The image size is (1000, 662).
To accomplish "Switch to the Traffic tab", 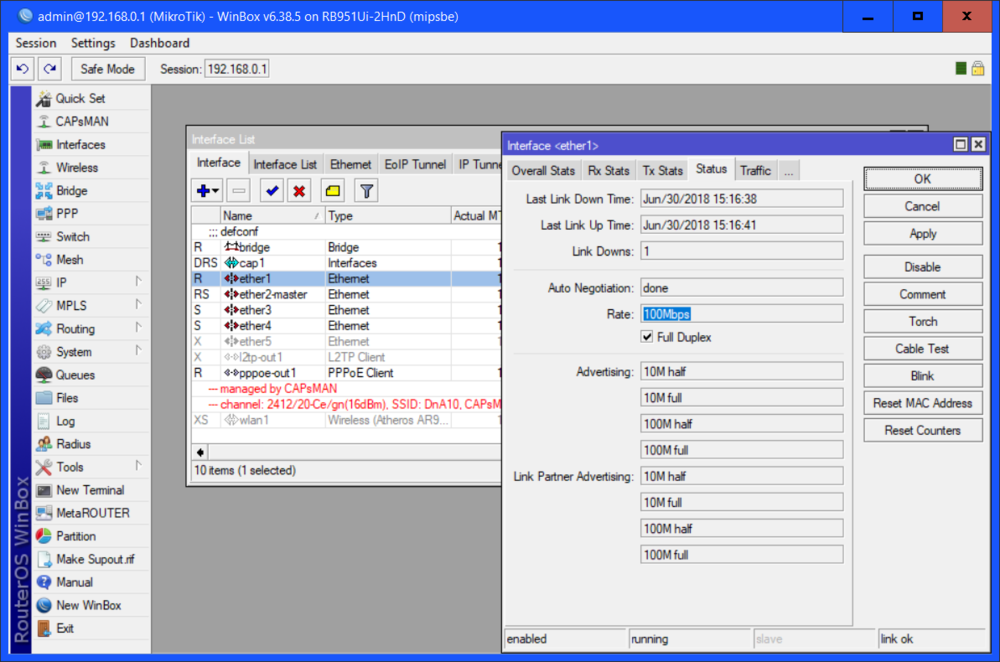I will point(756,171).
